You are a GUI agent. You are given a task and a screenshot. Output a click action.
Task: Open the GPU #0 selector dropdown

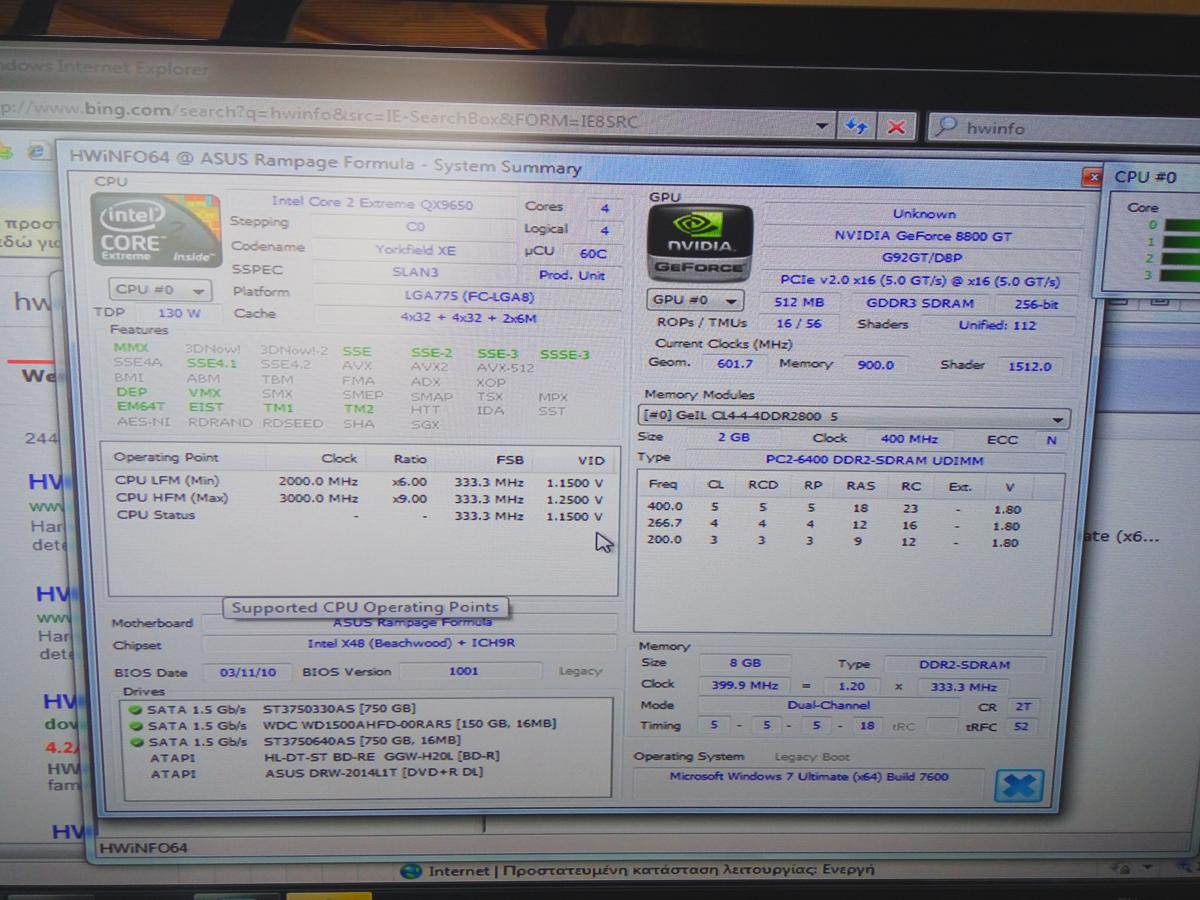tap(696, 300)
